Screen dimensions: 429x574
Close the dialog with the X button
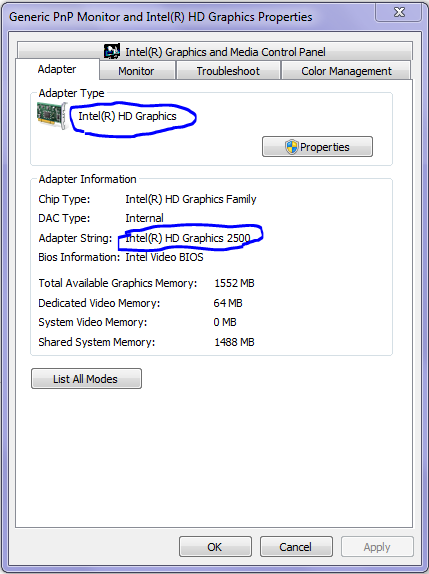coord(399,12)
